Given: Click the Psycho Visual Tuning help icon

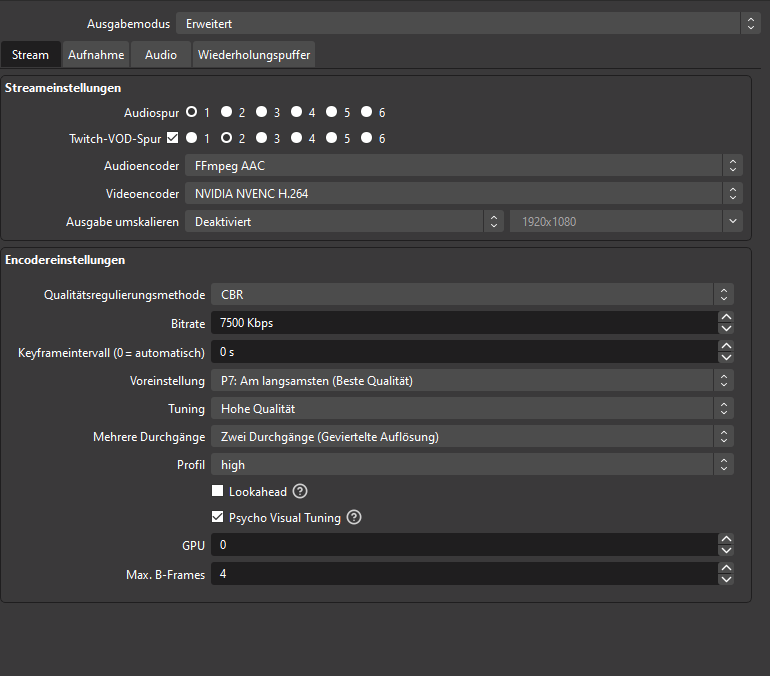Looking at the screenshot, I should [354, 518].
